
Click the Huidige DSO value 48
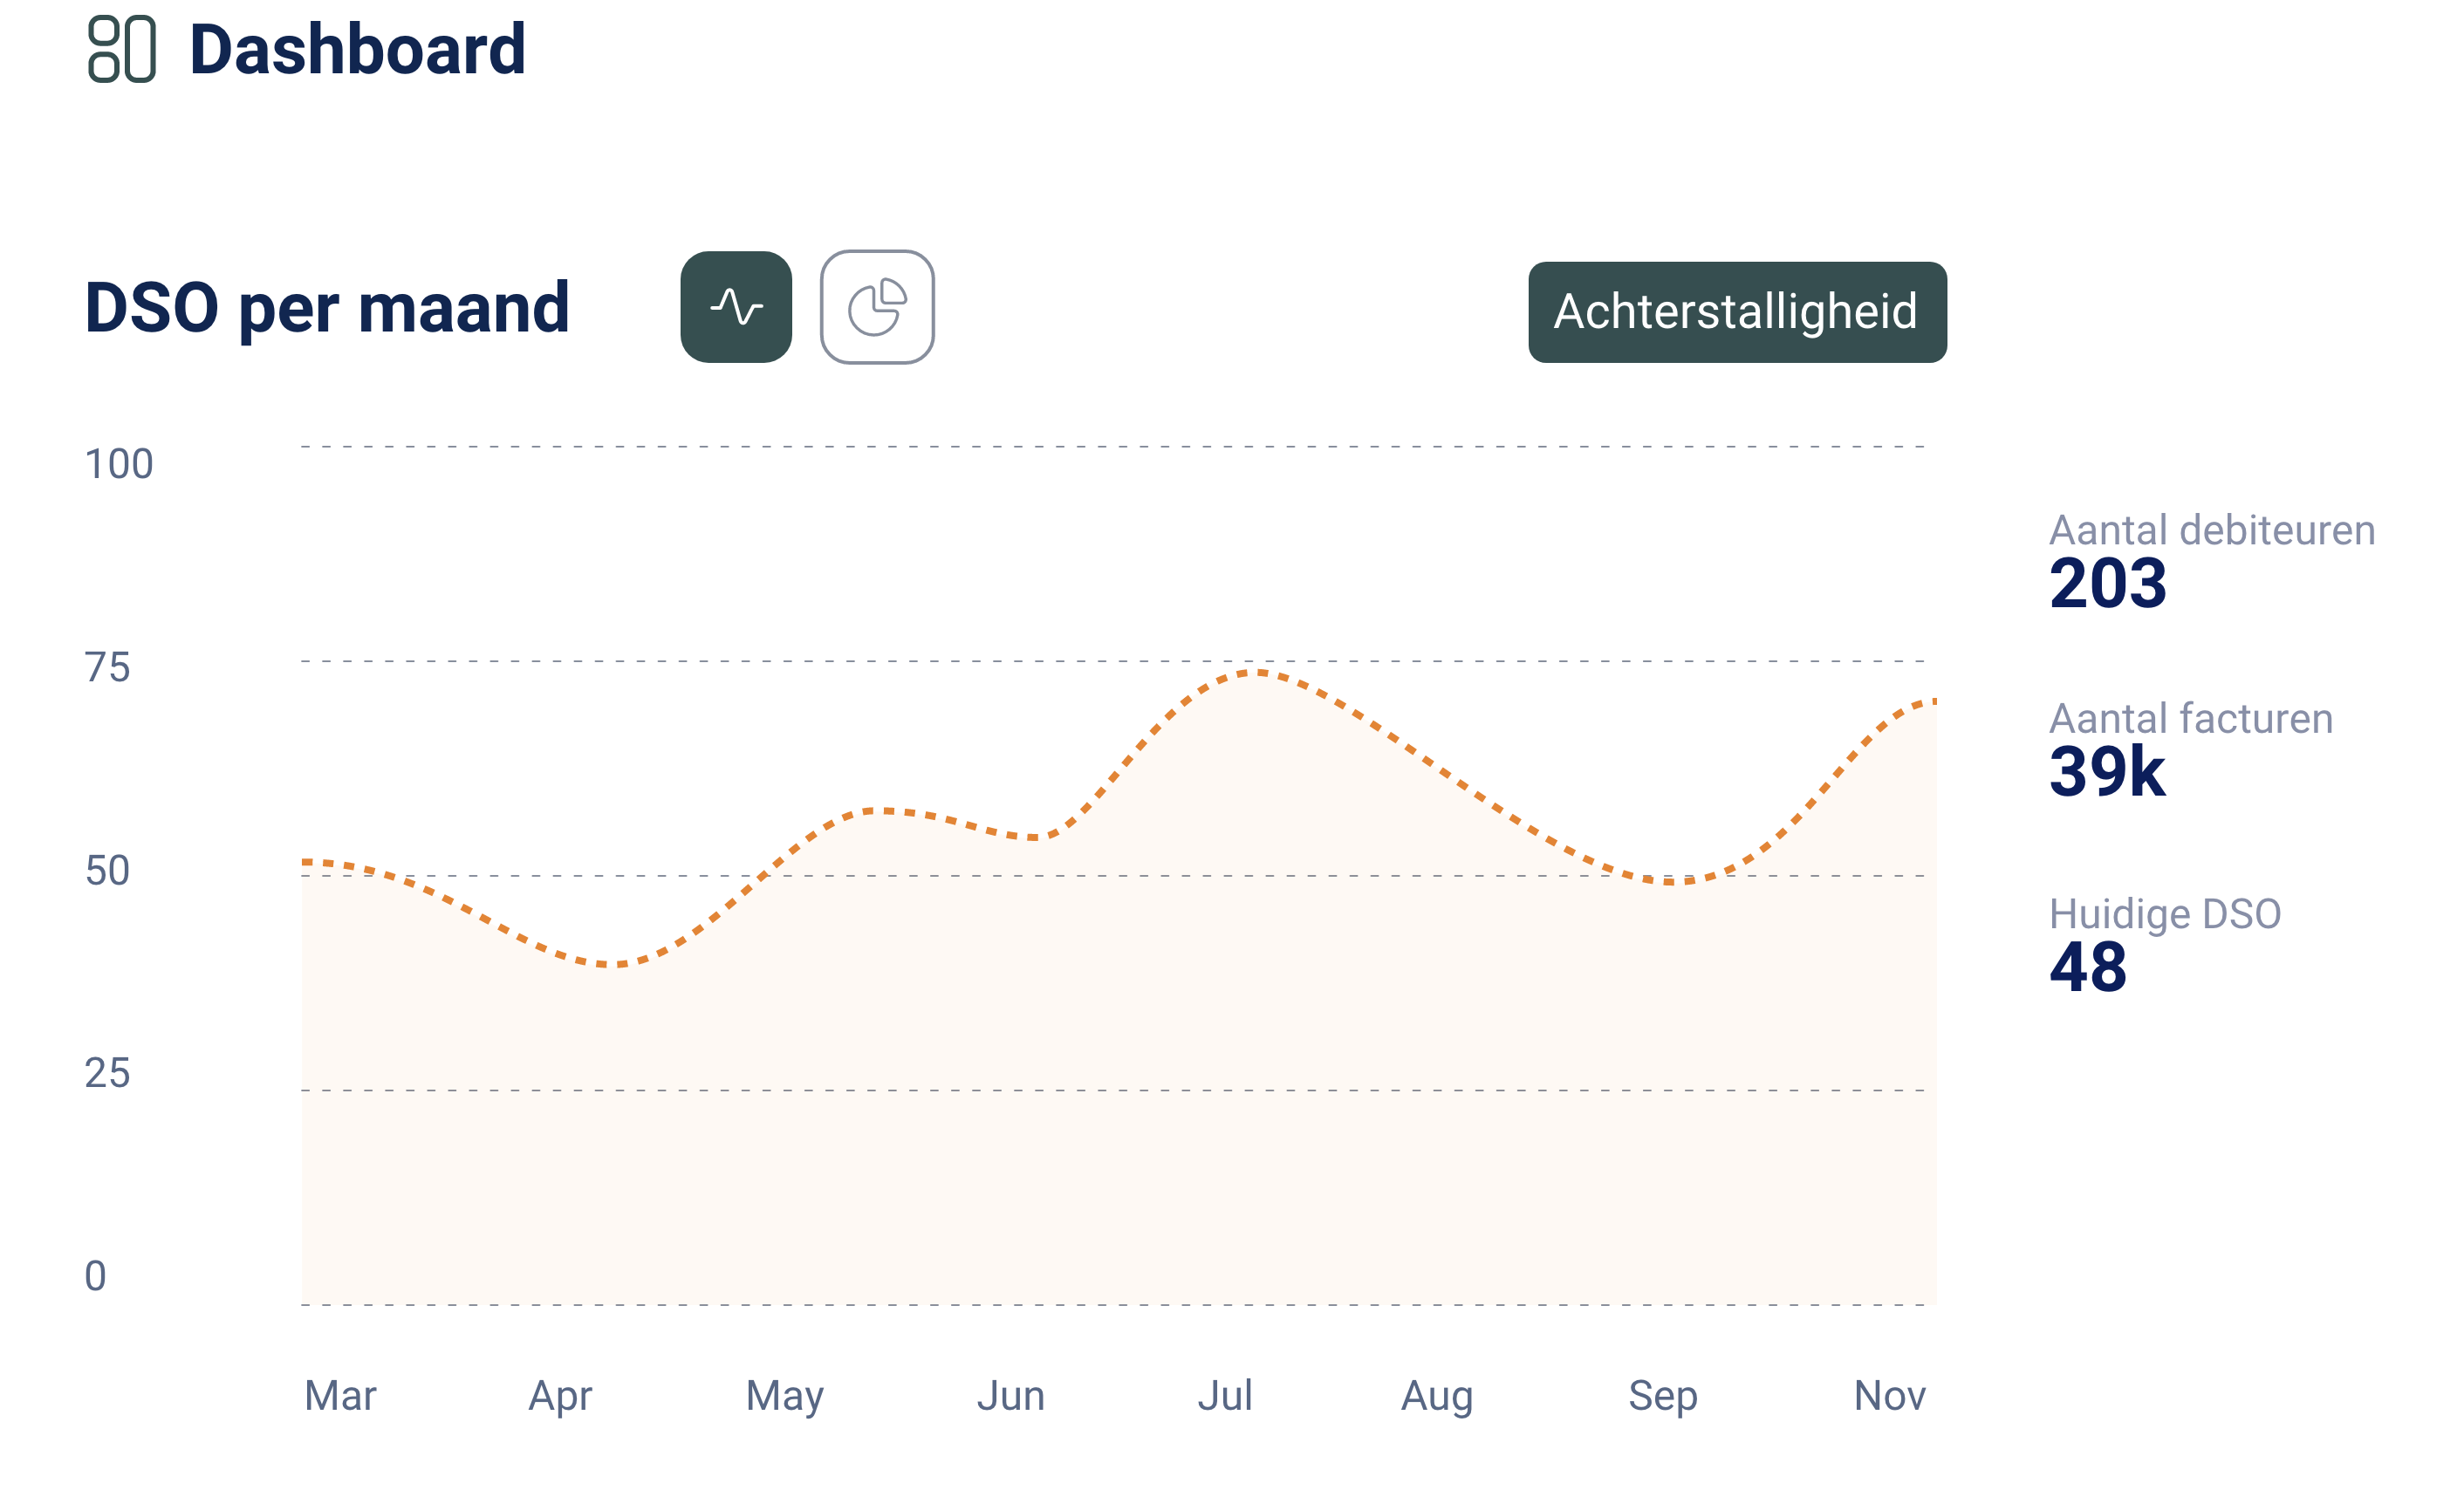(2088, 967)
